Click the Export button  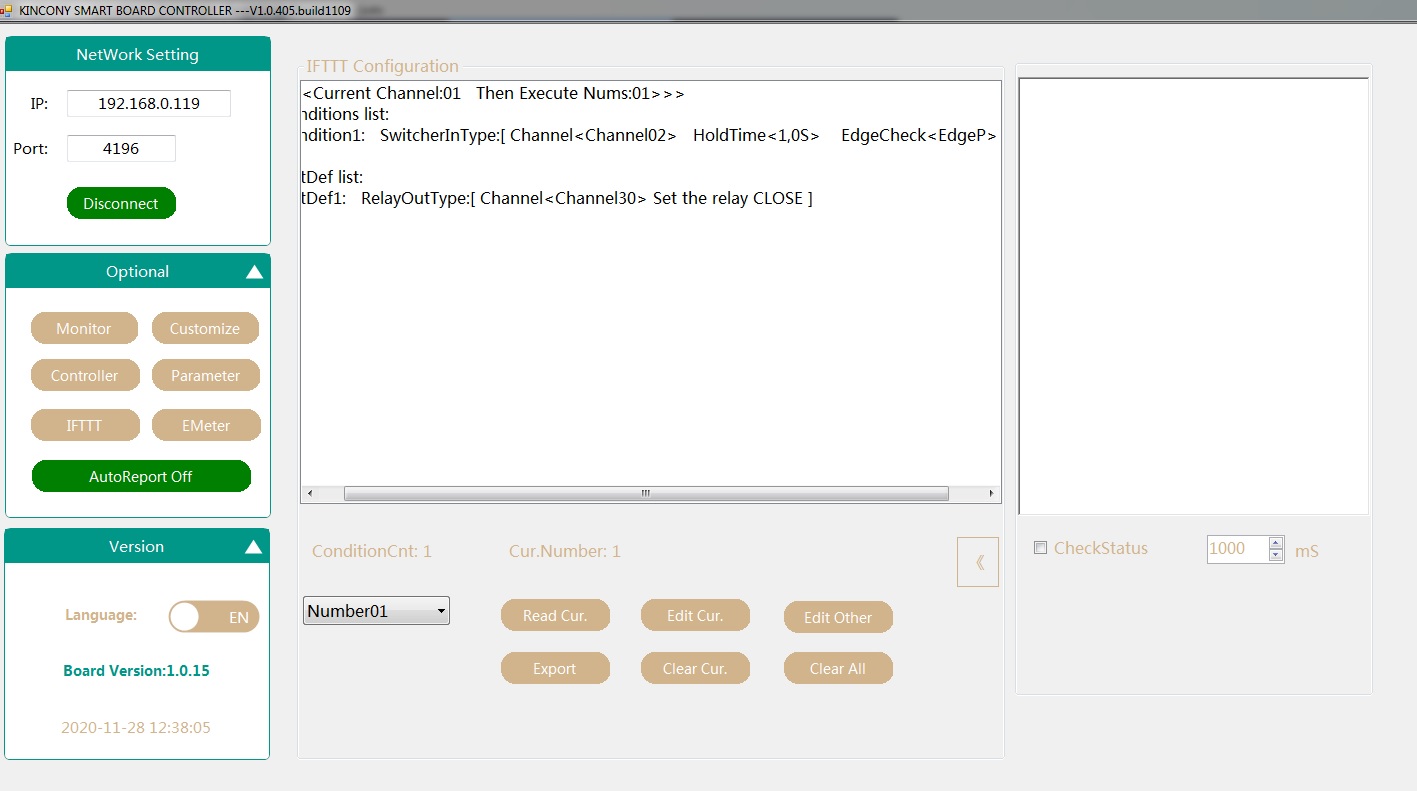coord(555,668)
